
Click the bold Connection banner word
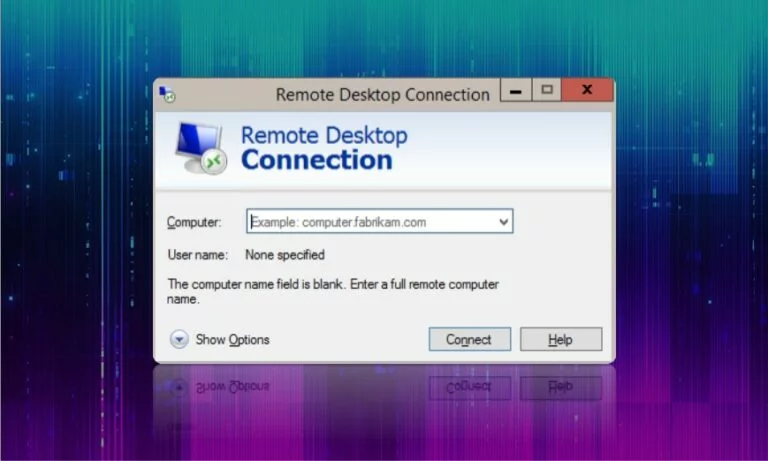tap(317, 160)
